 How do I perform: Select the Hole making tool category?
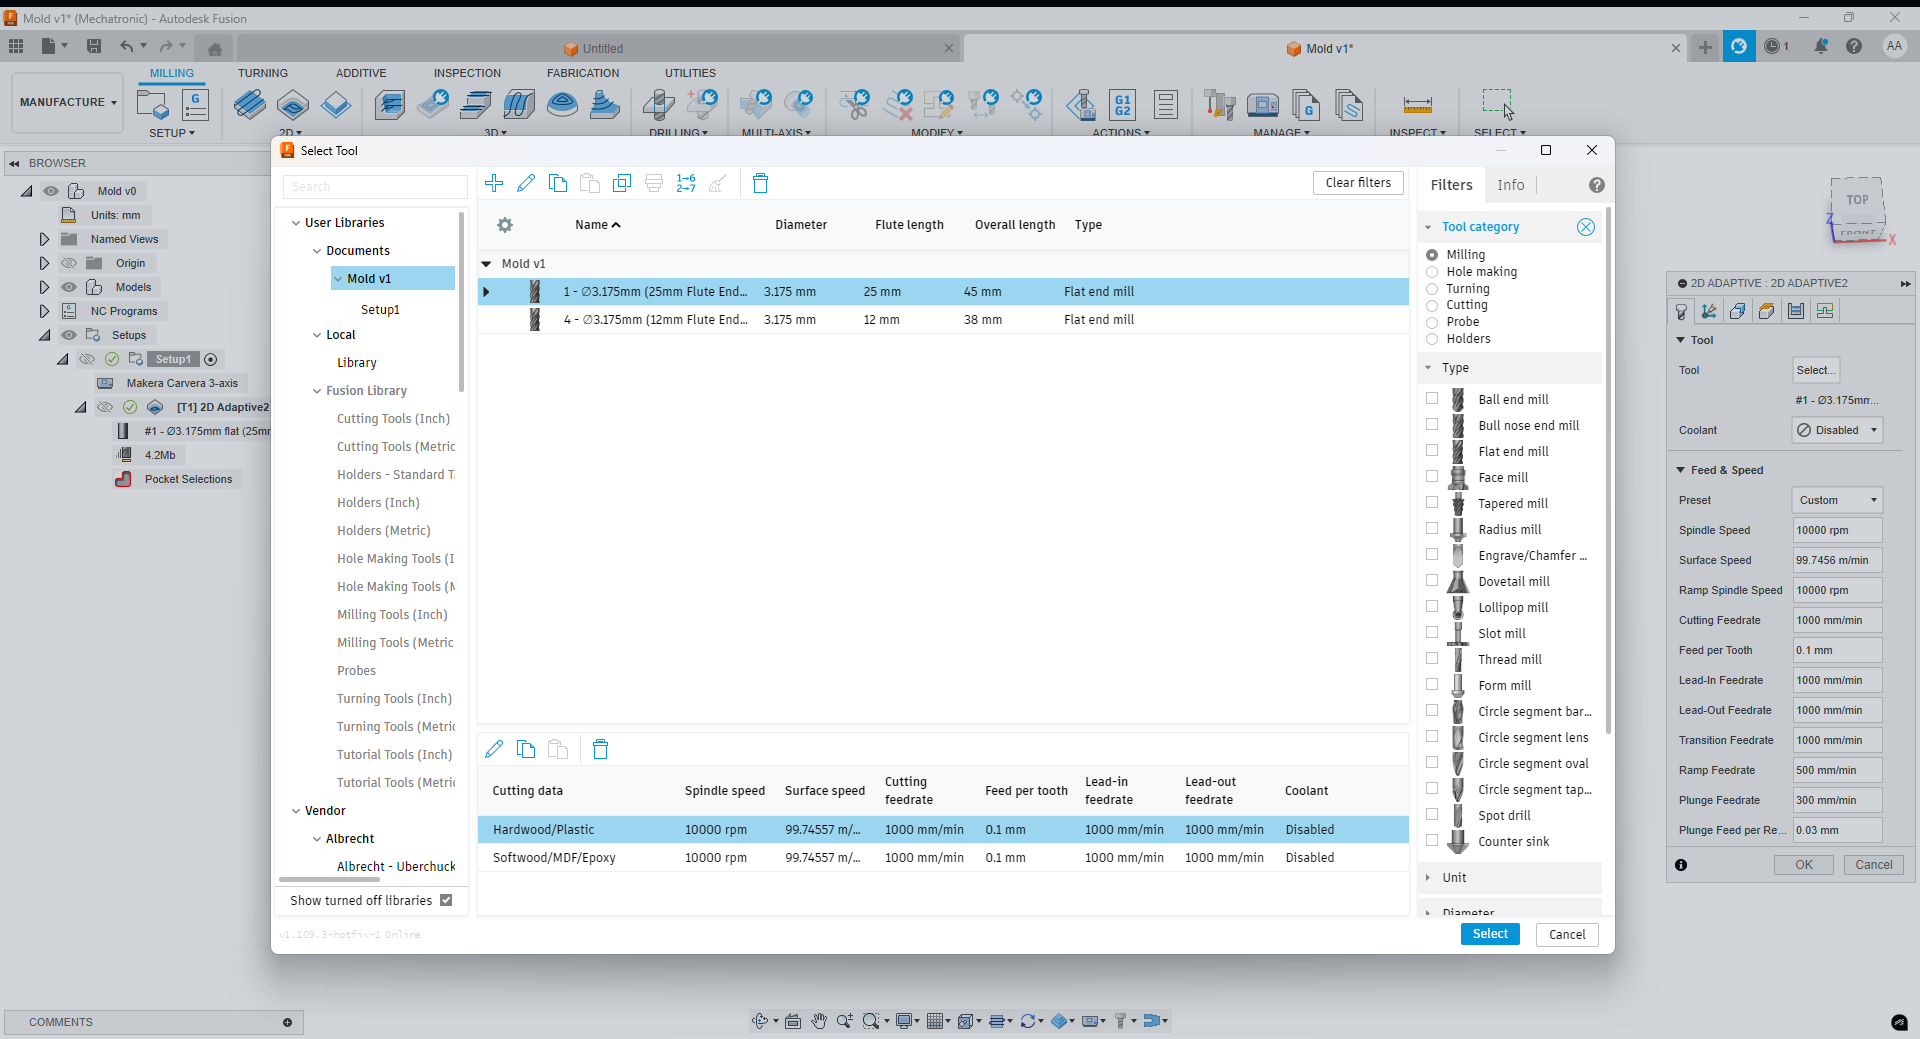pos(1432,272)
